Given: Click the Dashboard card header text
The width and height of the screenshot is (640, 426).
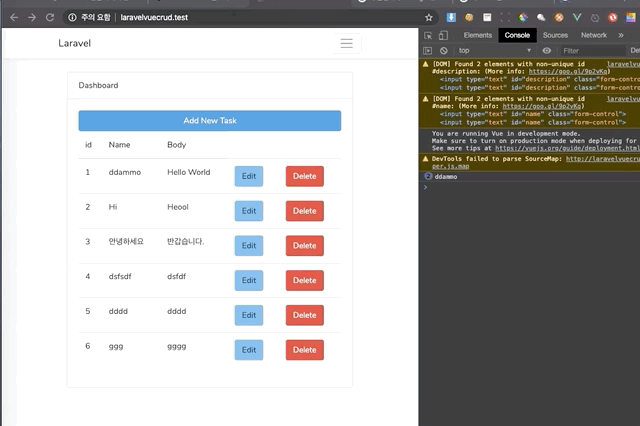Looking at the screenshot, I should tap(98, 85).
